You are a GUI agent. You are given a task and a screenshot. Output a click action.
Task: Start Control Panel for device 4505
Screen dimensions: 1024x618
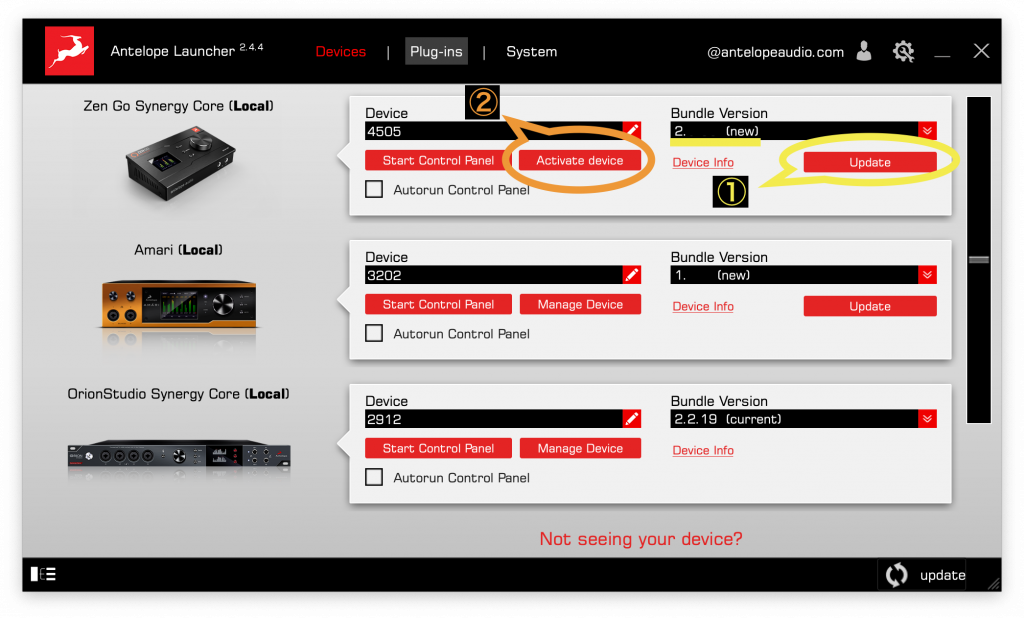pos(438,160)
